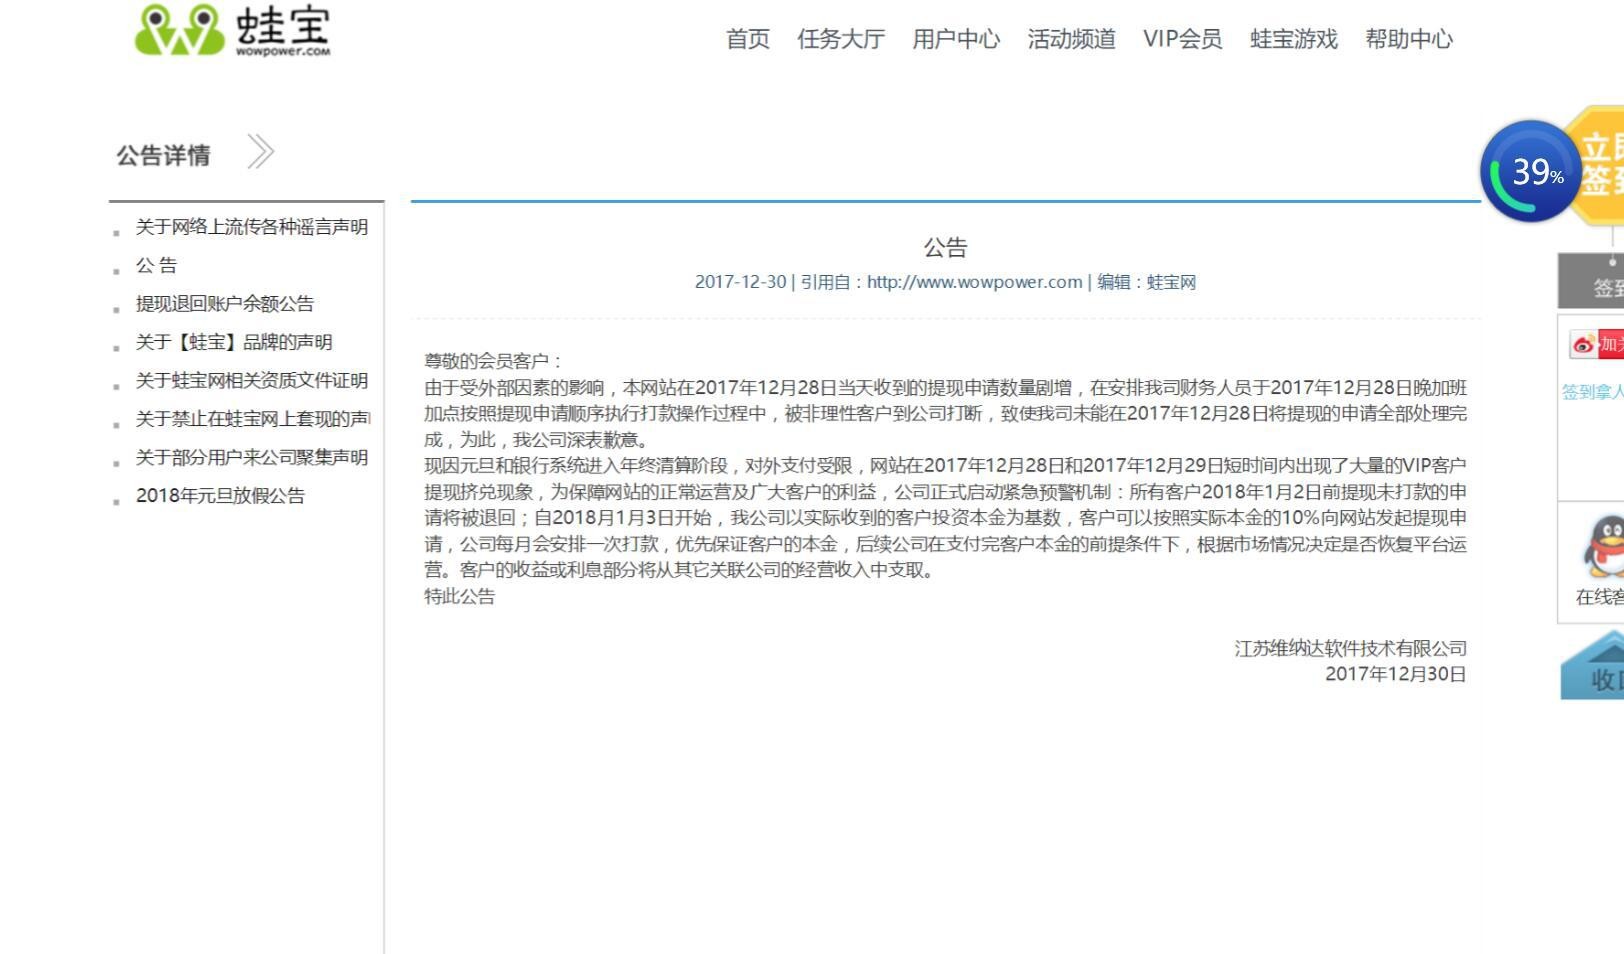Open the 2018年元旦放假公告 notice
This screenshot has width=1624, height=954.
(x=220, y=496)
